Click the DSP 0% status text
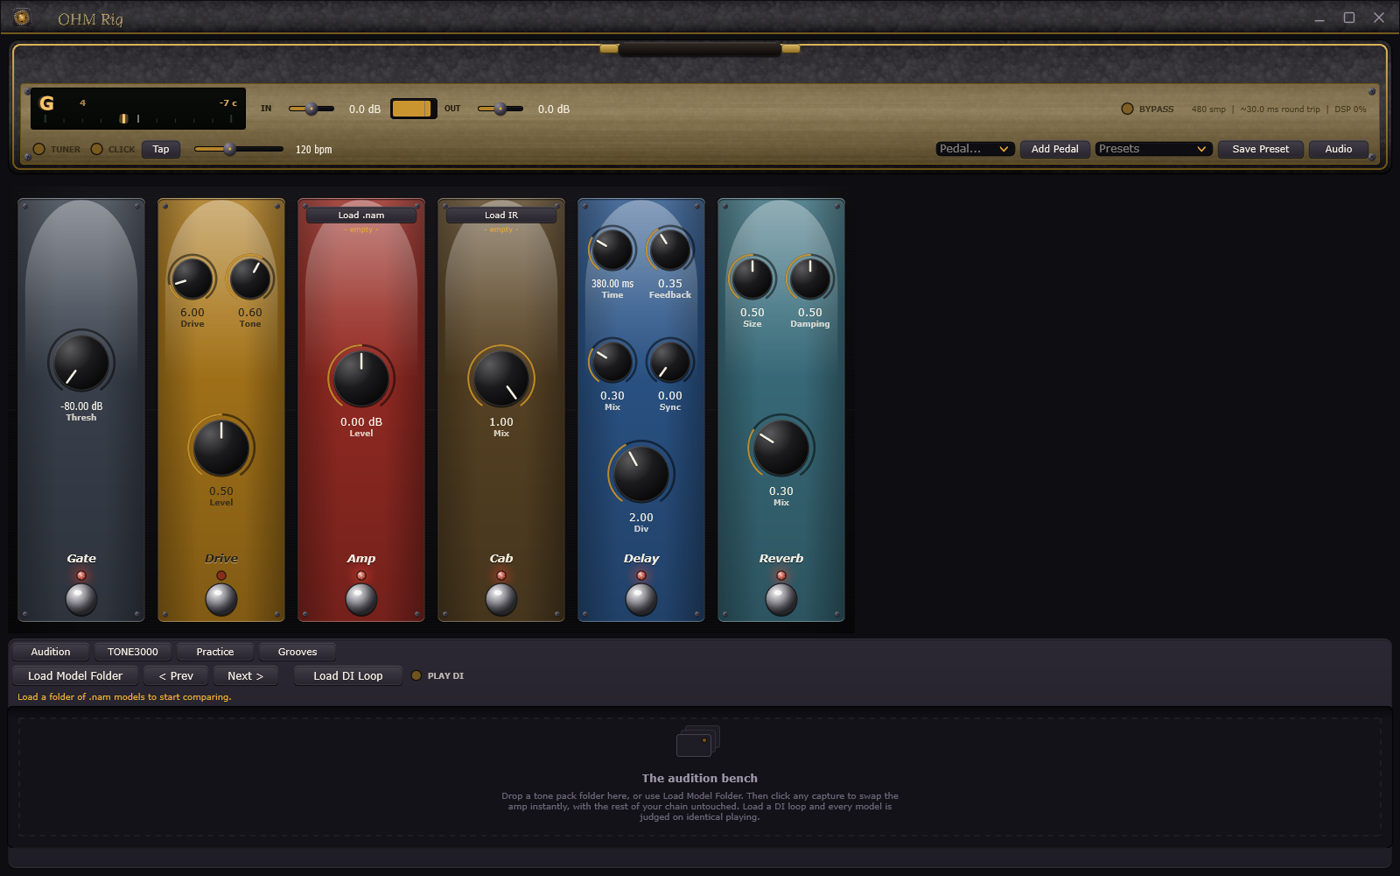Viewport: 1400px width, 876px height. pyautogui.click(x=1350, y=109)
